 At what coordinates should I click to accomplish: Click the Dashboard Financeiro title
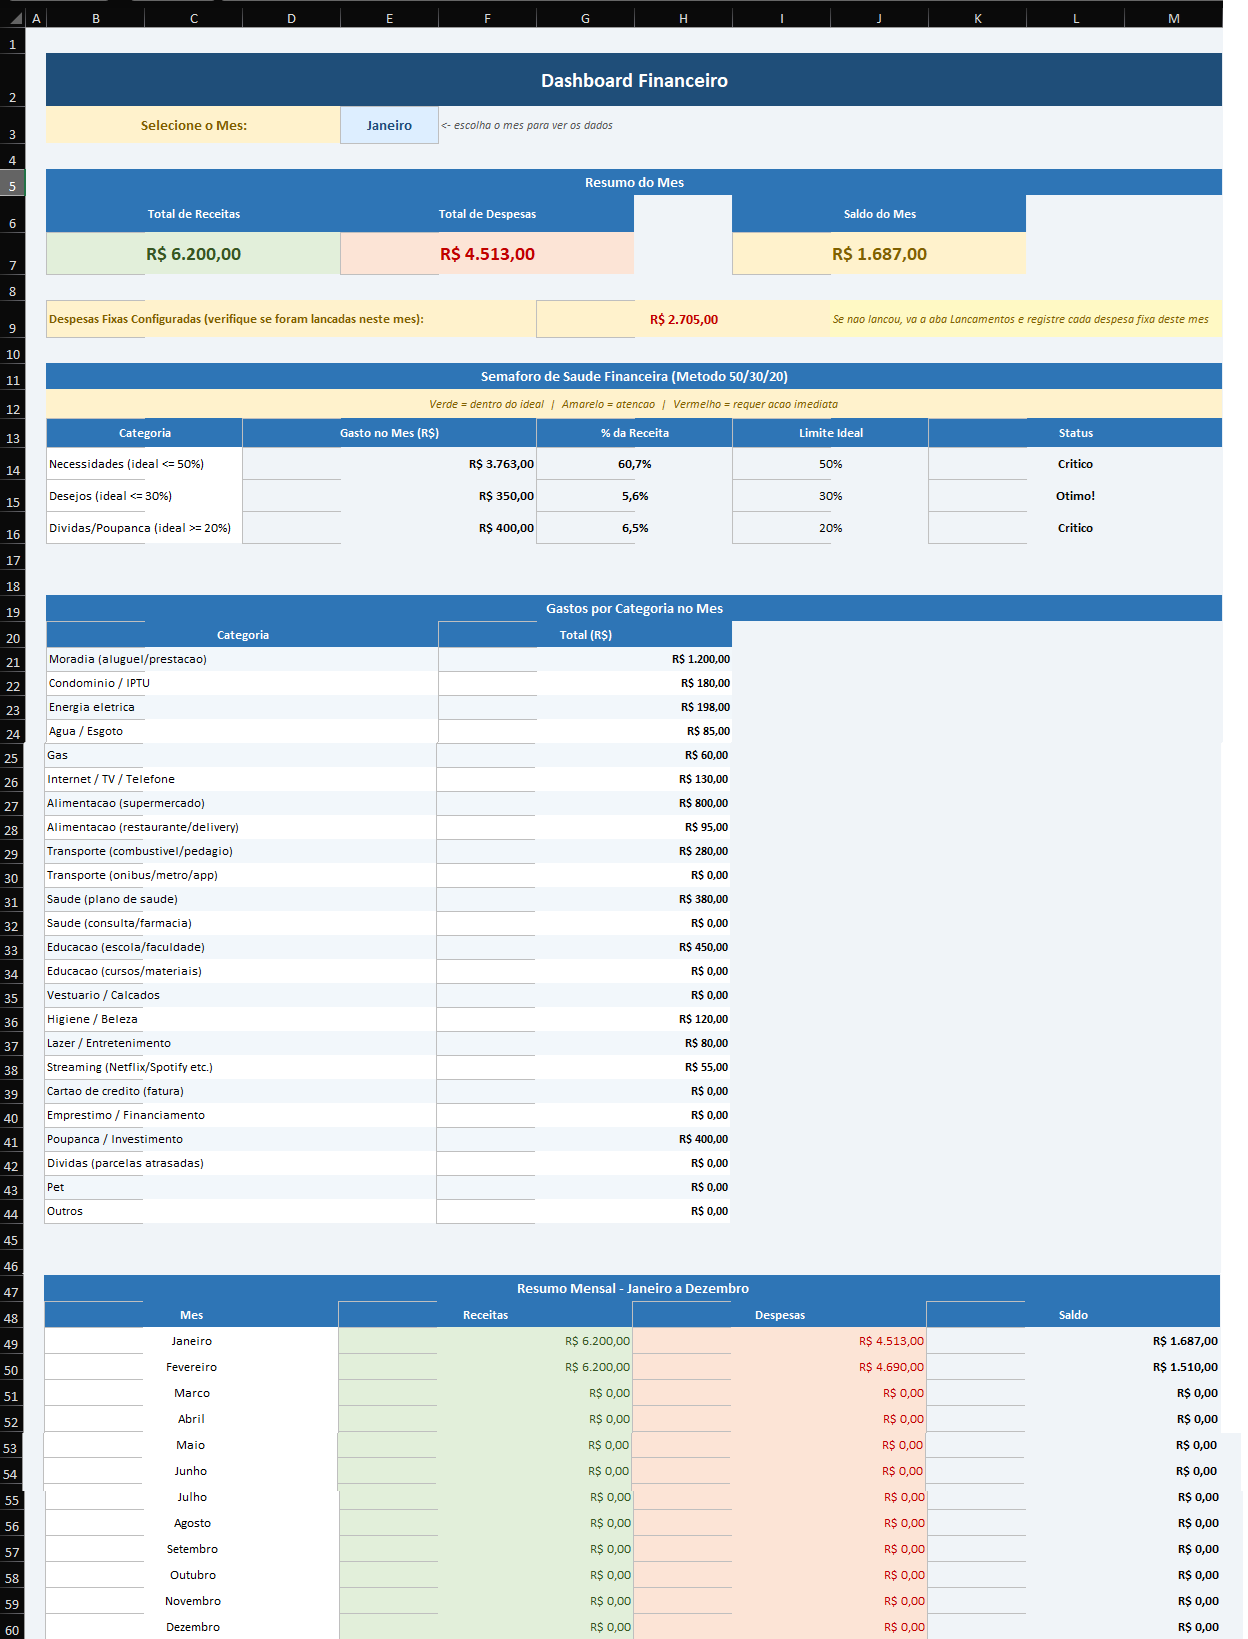tap(634, 80)
